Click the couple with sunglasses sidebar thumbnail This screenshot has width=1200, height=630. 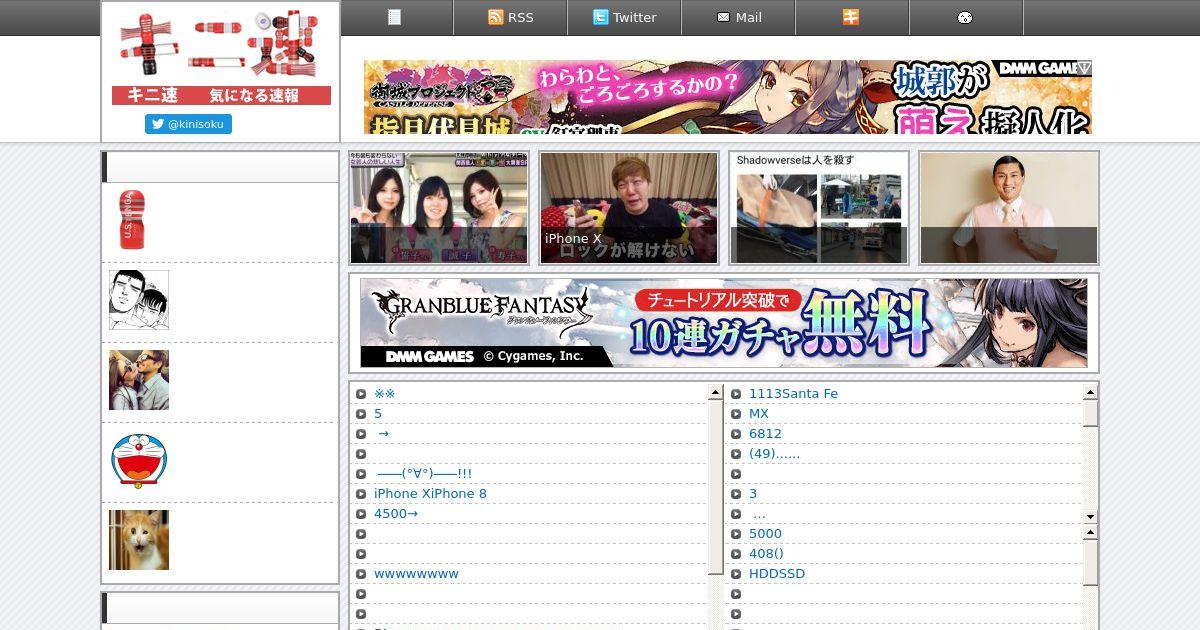tap(139, 380)
